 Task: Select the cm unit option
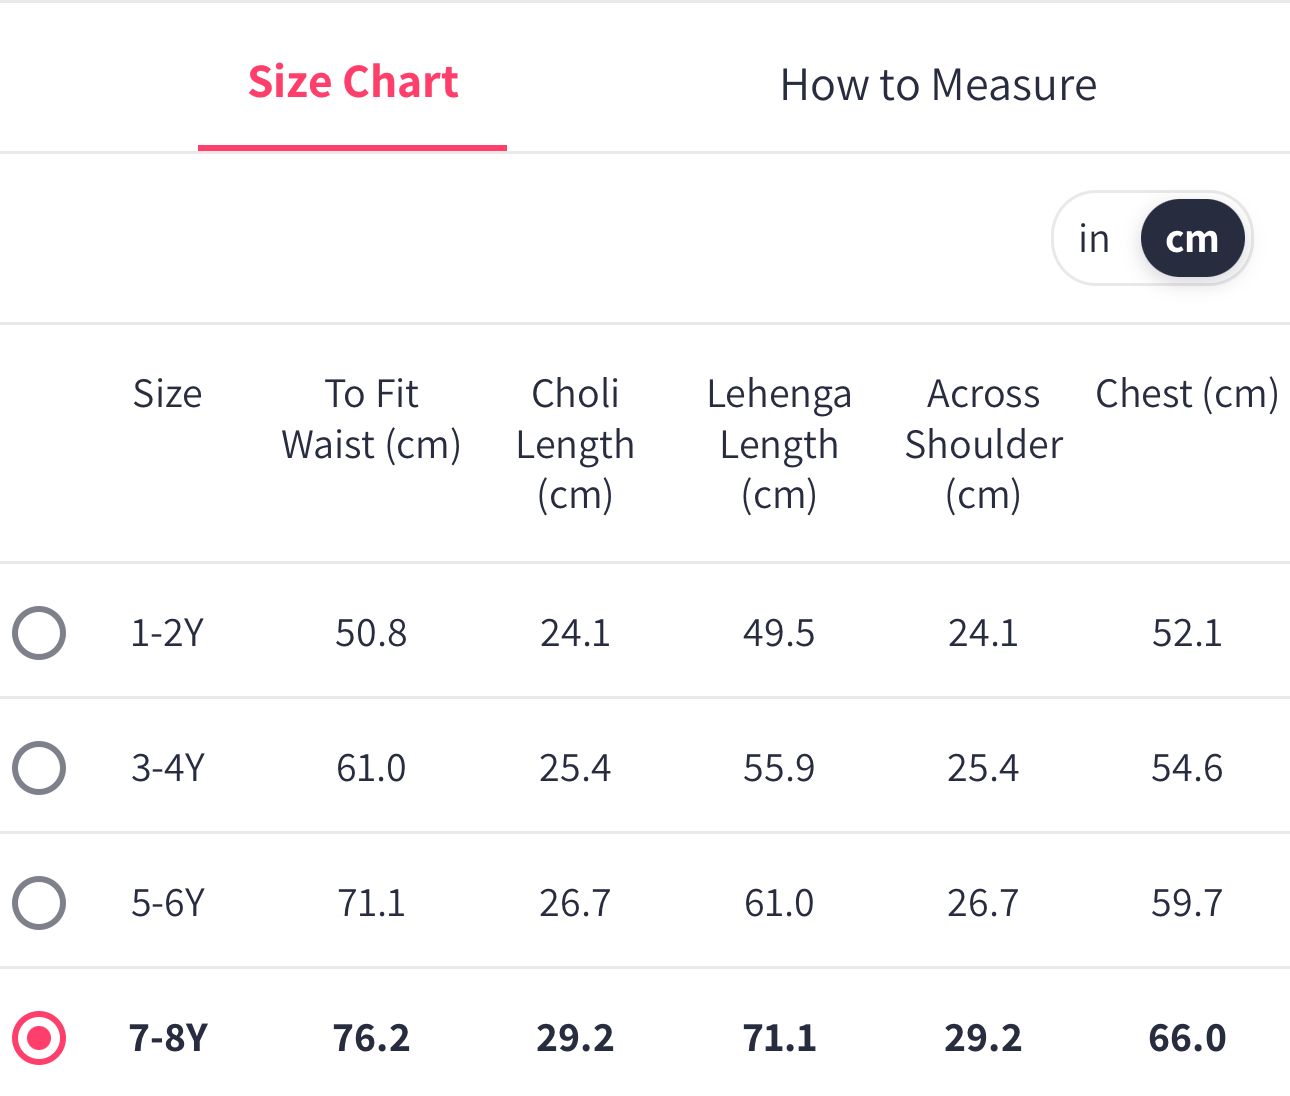point(1192,239)
